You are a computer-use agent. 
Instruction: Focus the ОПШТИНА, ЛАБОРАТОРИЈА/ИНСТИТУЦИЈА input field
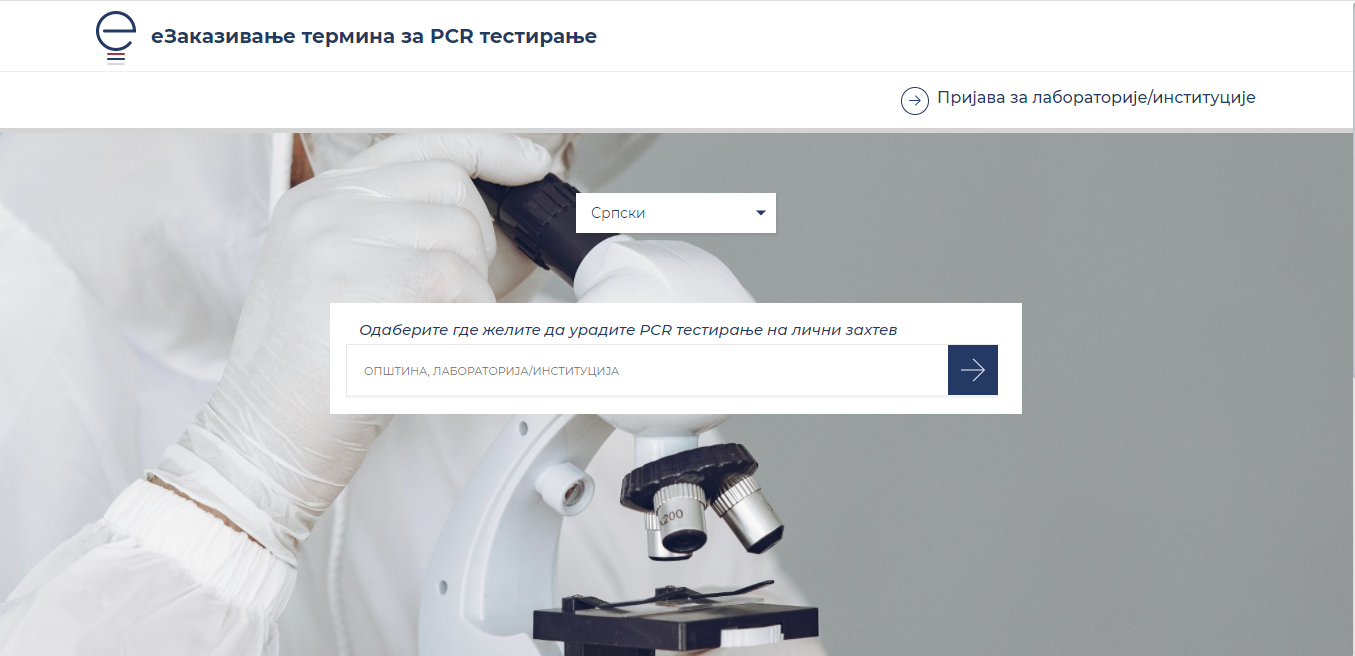pos(647,370)
